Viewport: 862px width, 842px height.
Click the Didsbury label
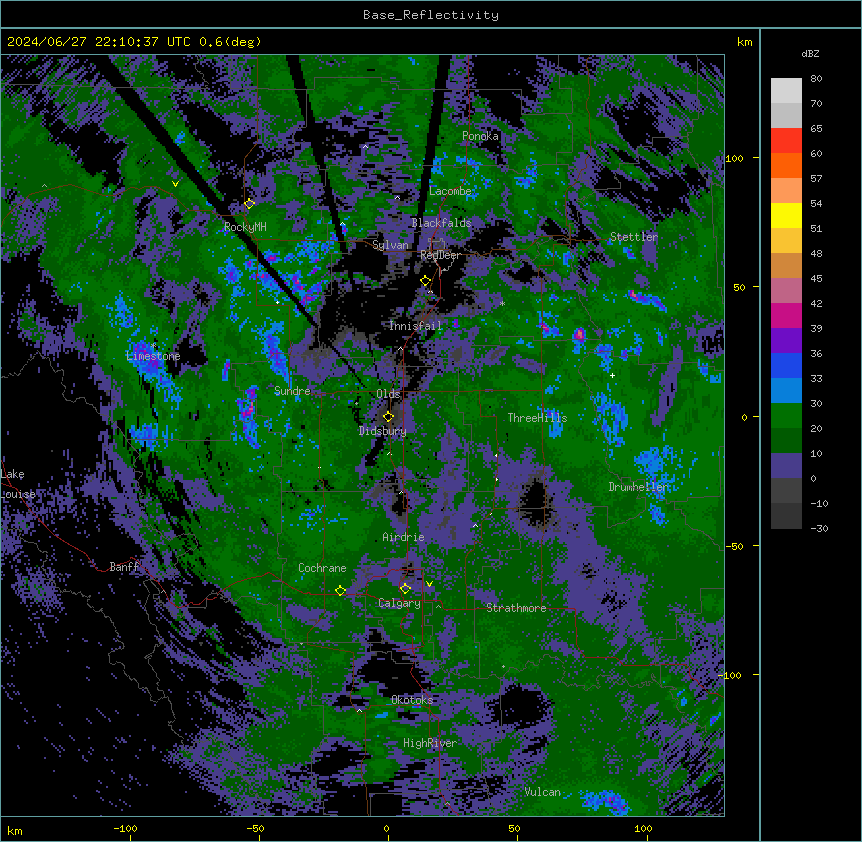click(x=383, y=431)
